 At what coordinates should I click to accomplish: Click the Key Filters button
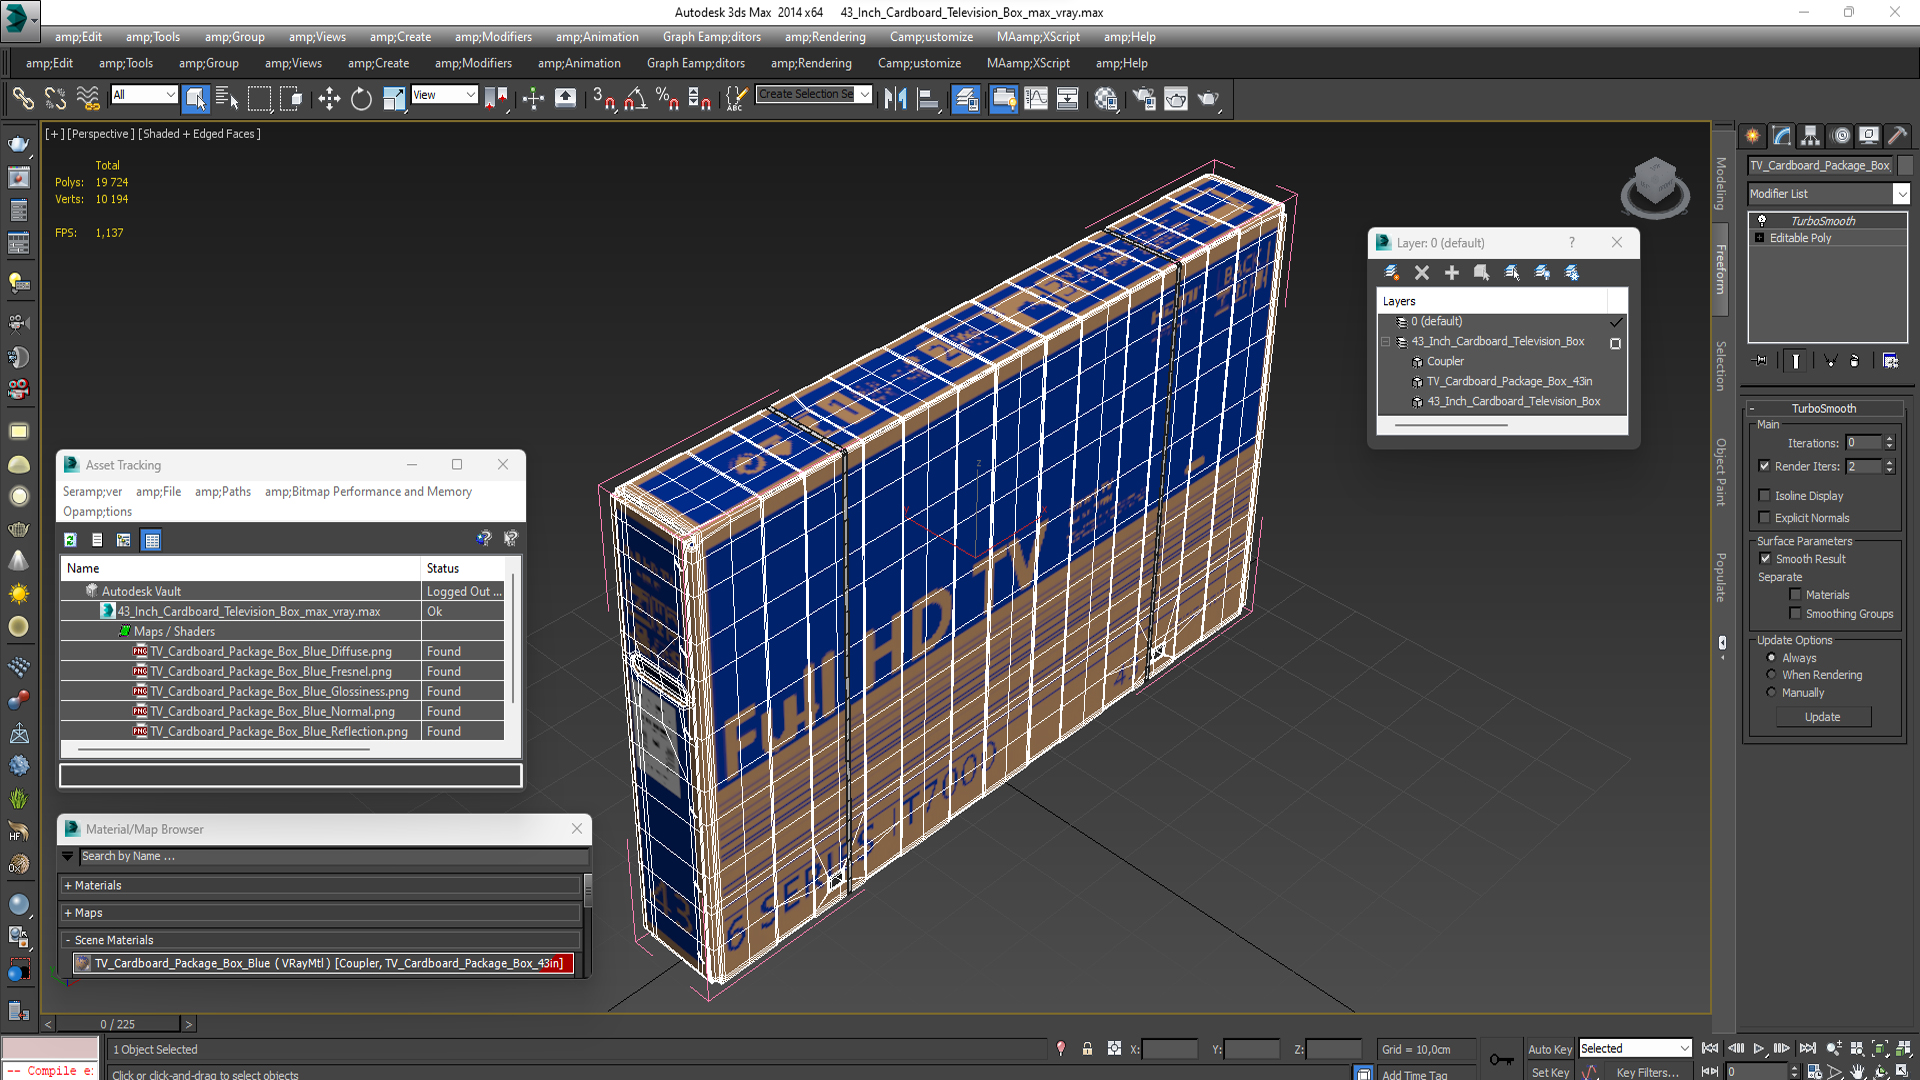point(1647,1072)
